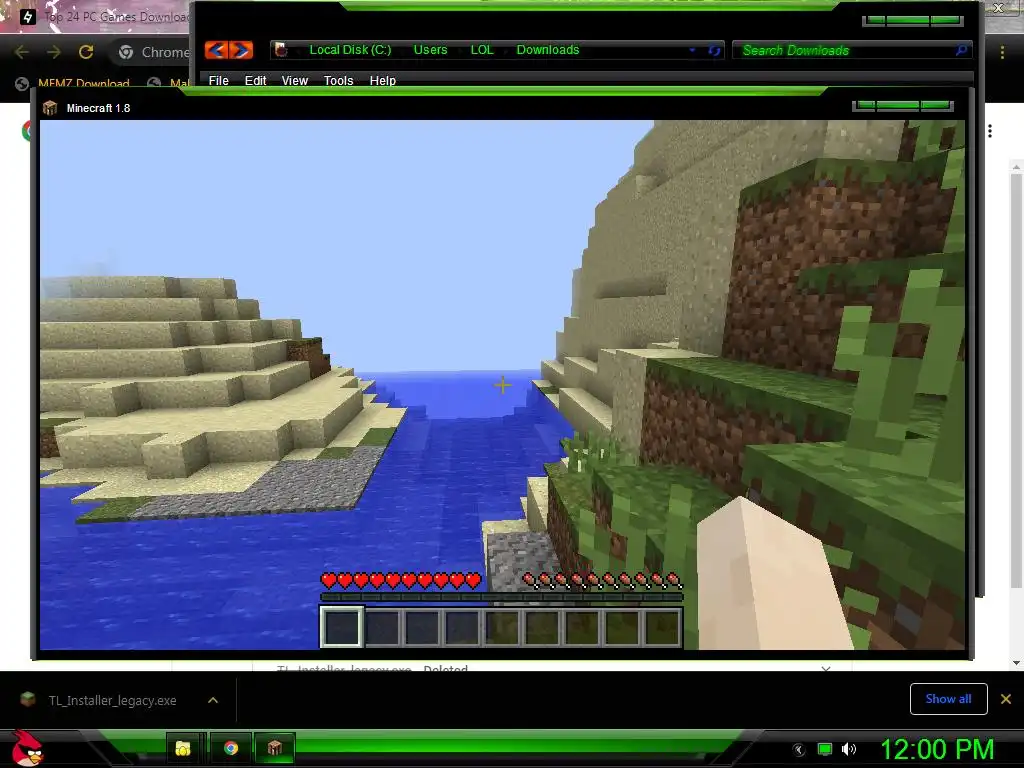Screen dimensions: 1024x768
Task: Expand the Explorer address bar dropdown
Action: (x=692, y=50)
